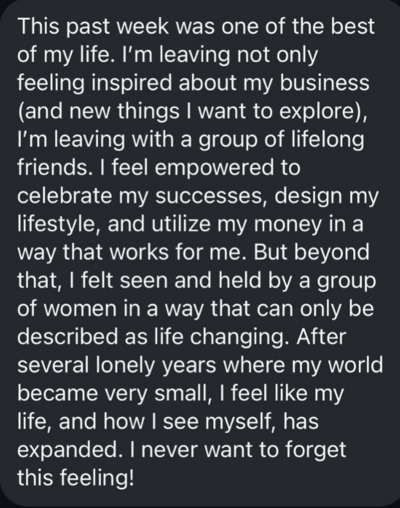The width and height of the screenshot is (400, 508).
Task: Tap the words "became very small"
Action: coord(115,393)
